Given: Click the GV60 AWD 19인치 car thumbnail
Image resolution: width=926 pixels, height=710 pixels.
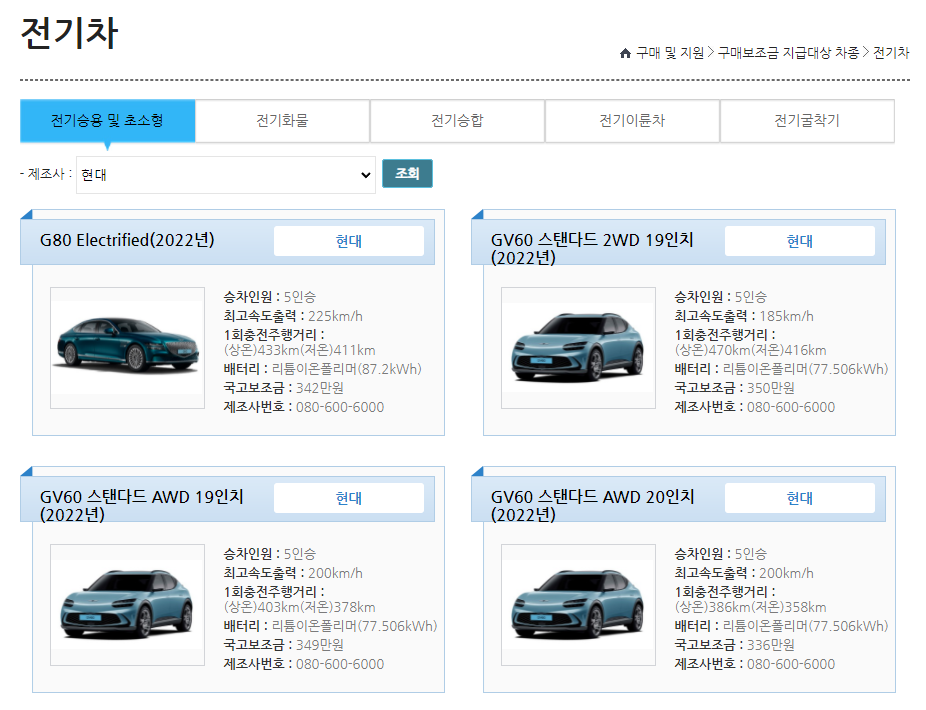Looking at the screenshot, I should tap(128, 605).
